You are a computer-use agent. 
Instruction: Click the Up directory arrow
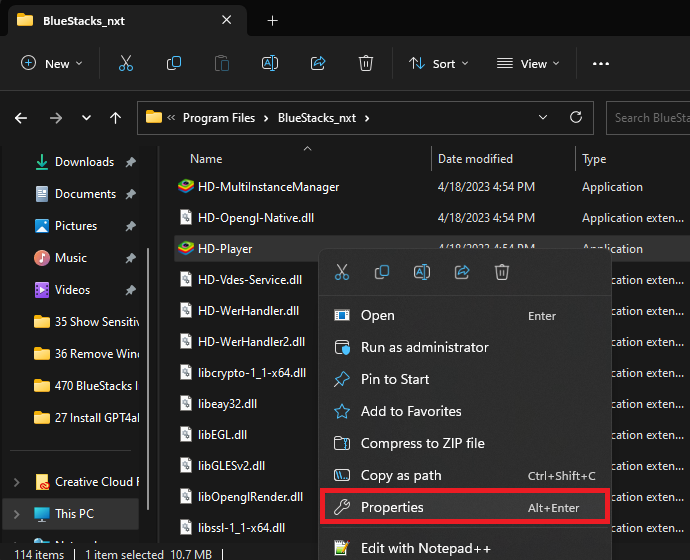point(116,118)
